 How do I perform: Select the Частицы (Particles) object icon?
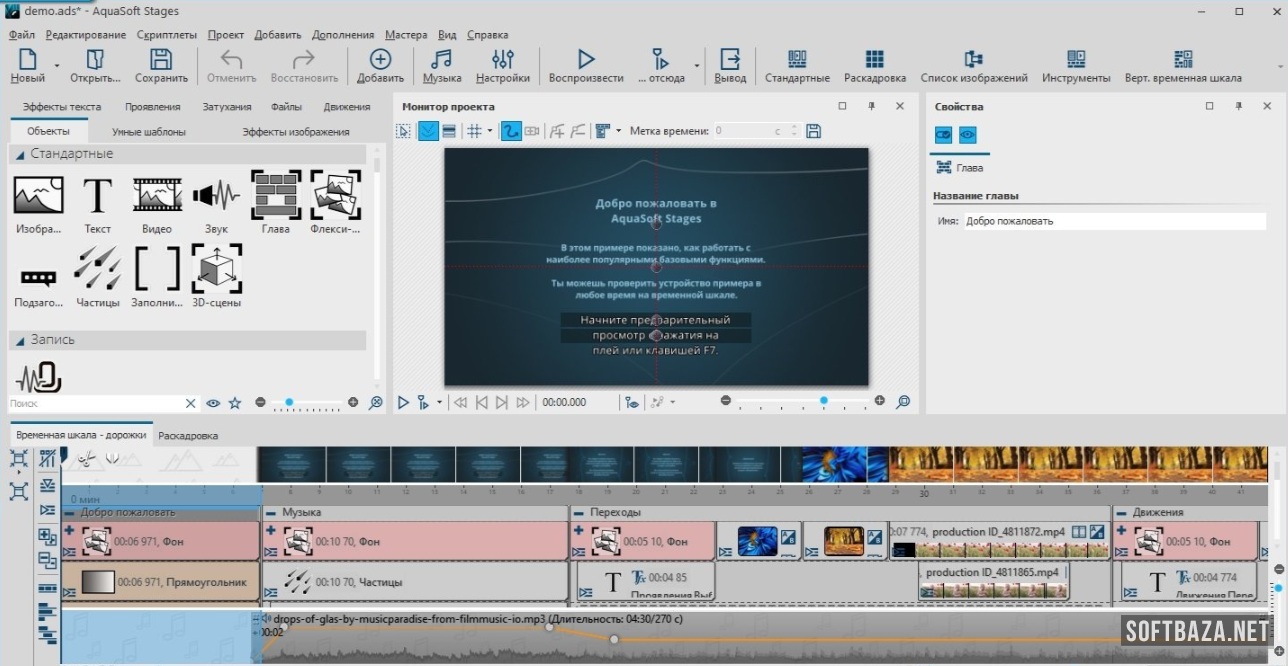pos(97,268)
